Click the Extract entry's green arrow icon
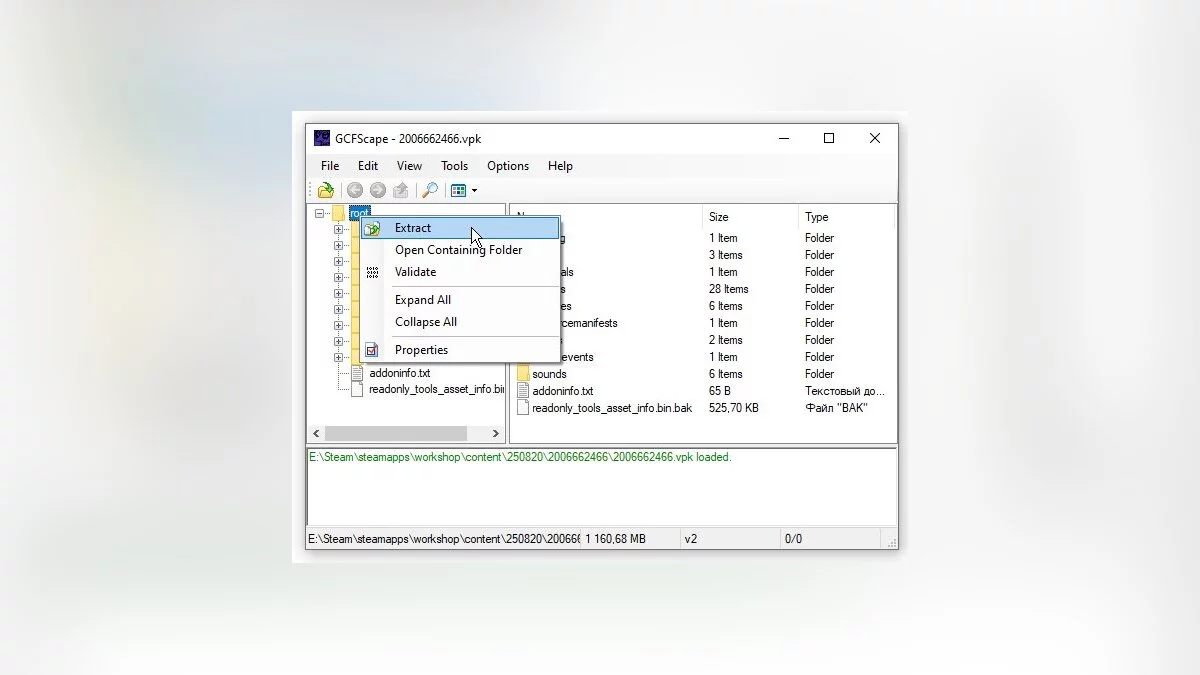Viewport: 1200px width, 675px height. 372,228
